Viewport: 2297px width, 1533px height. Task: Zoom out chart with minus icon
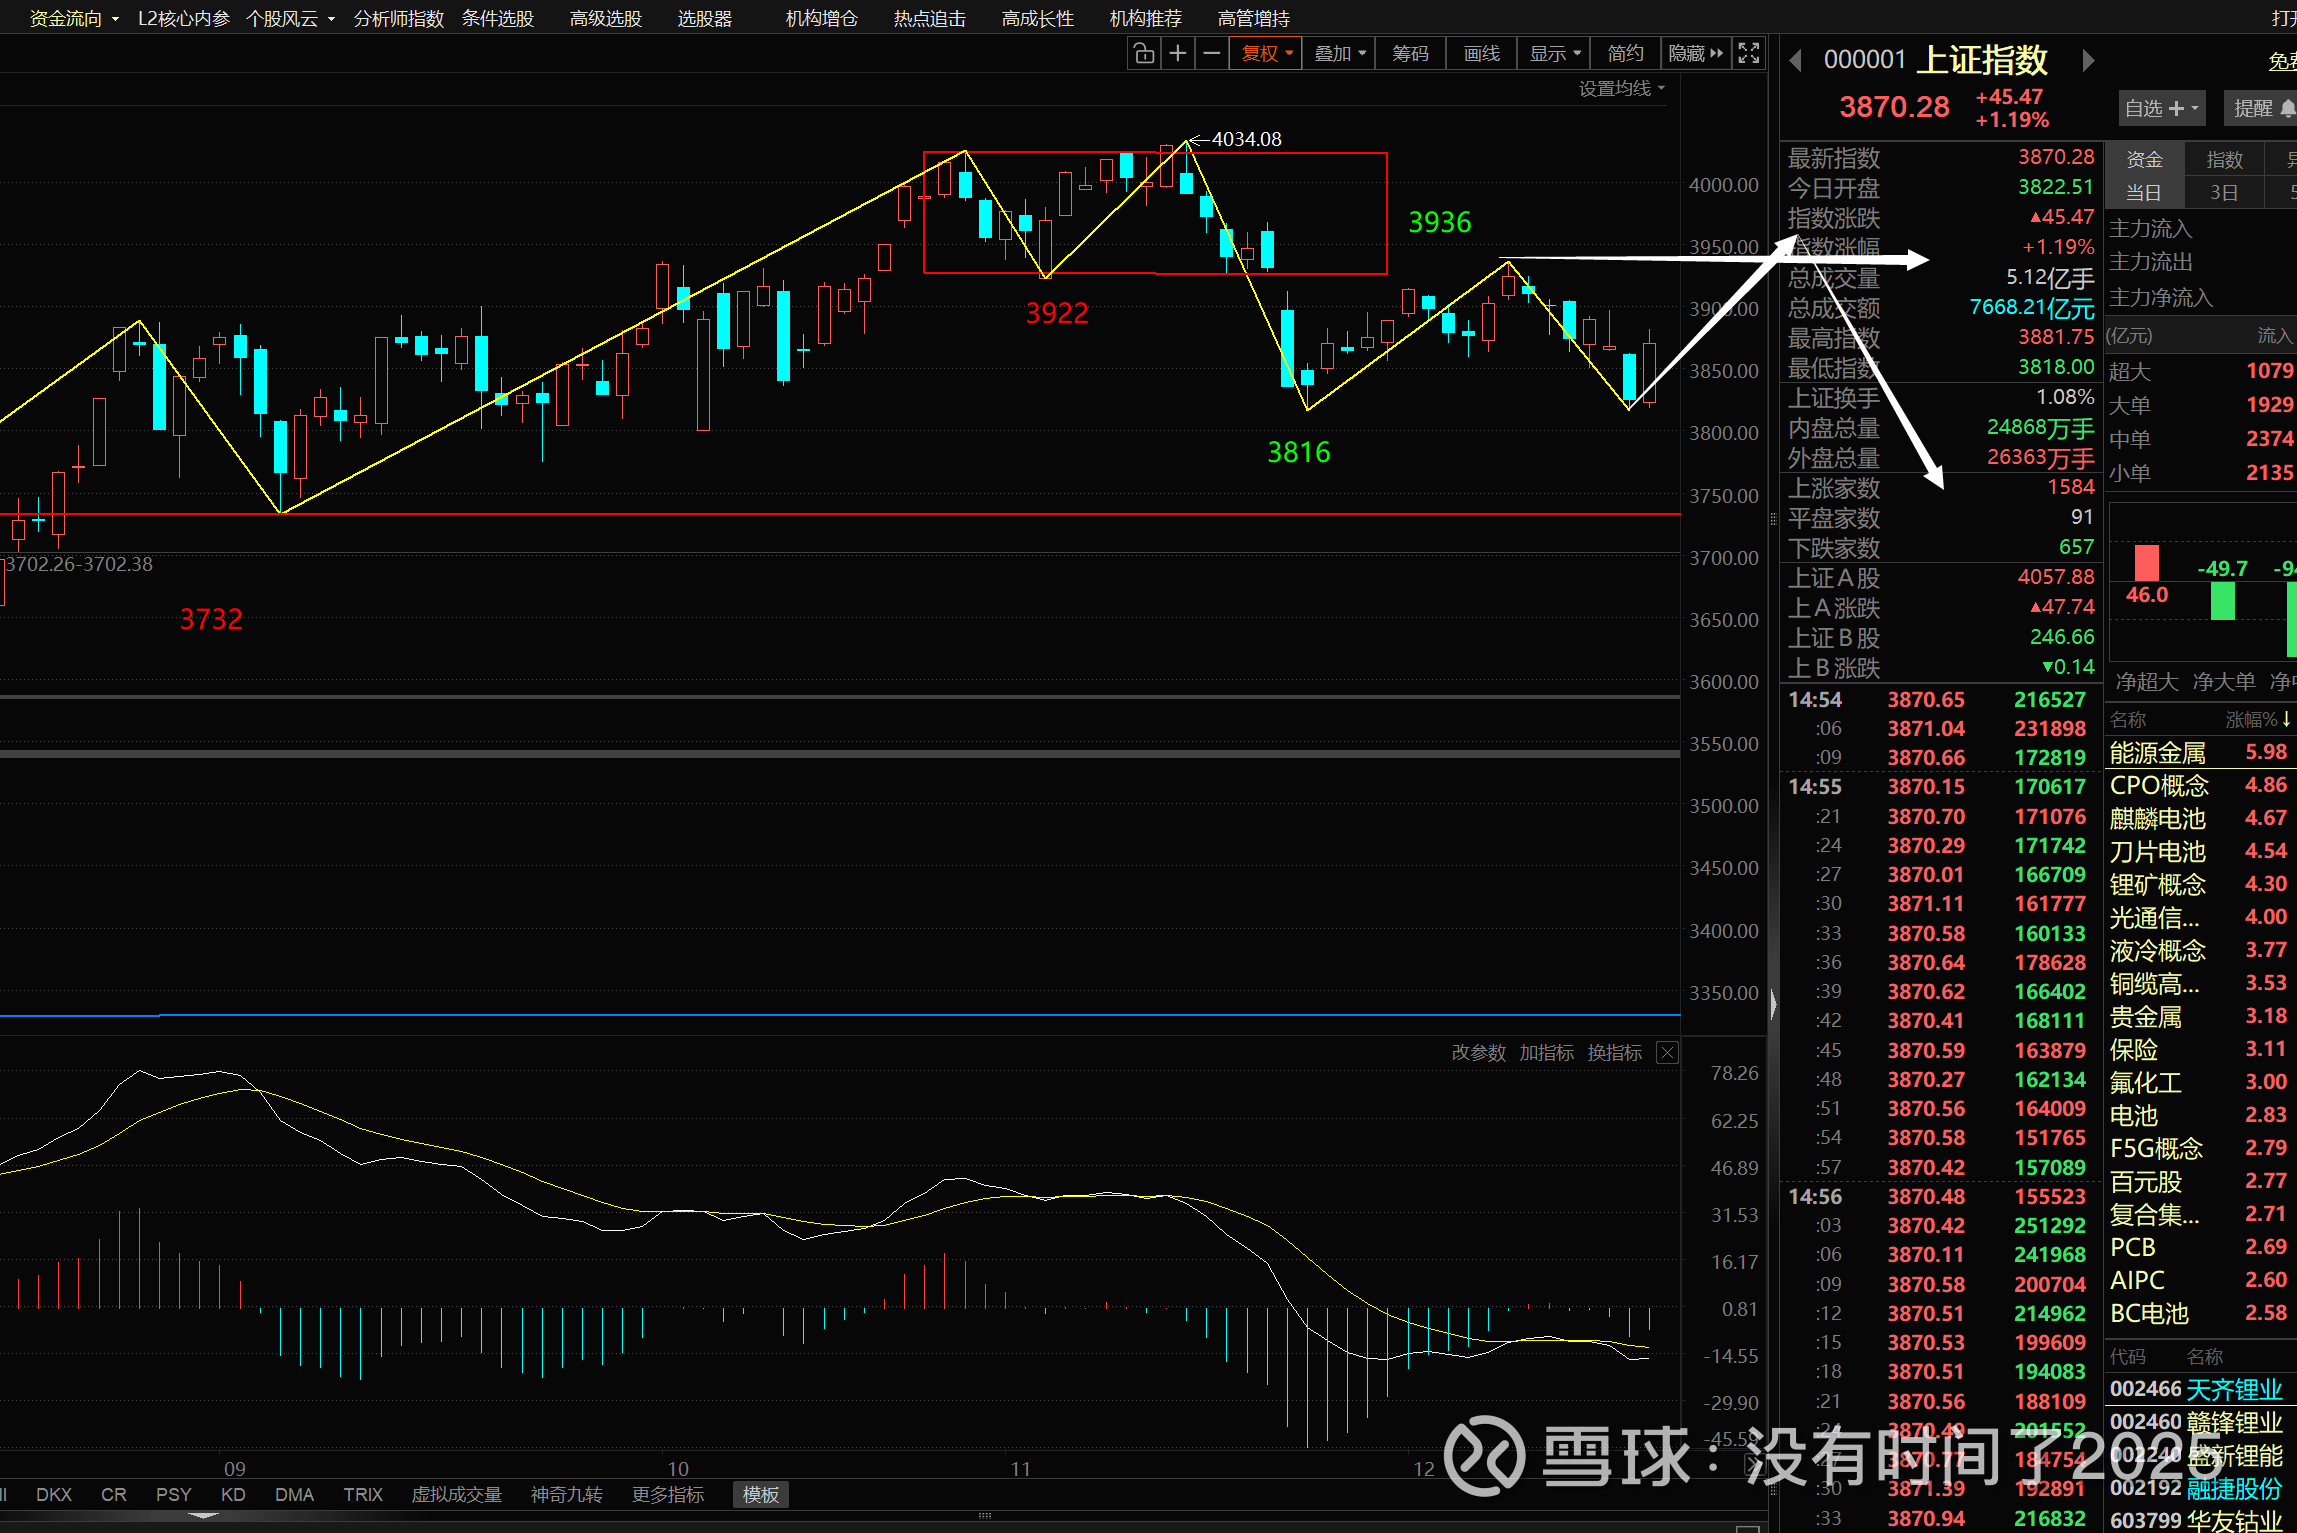1211,53
